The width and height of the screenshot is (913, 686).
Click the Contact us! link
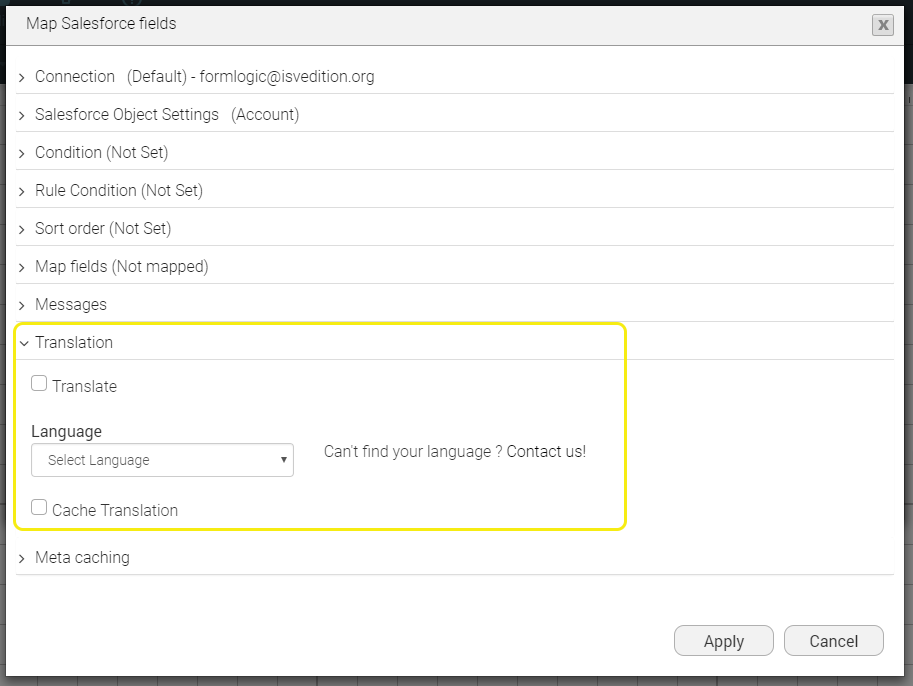(546, 451)
